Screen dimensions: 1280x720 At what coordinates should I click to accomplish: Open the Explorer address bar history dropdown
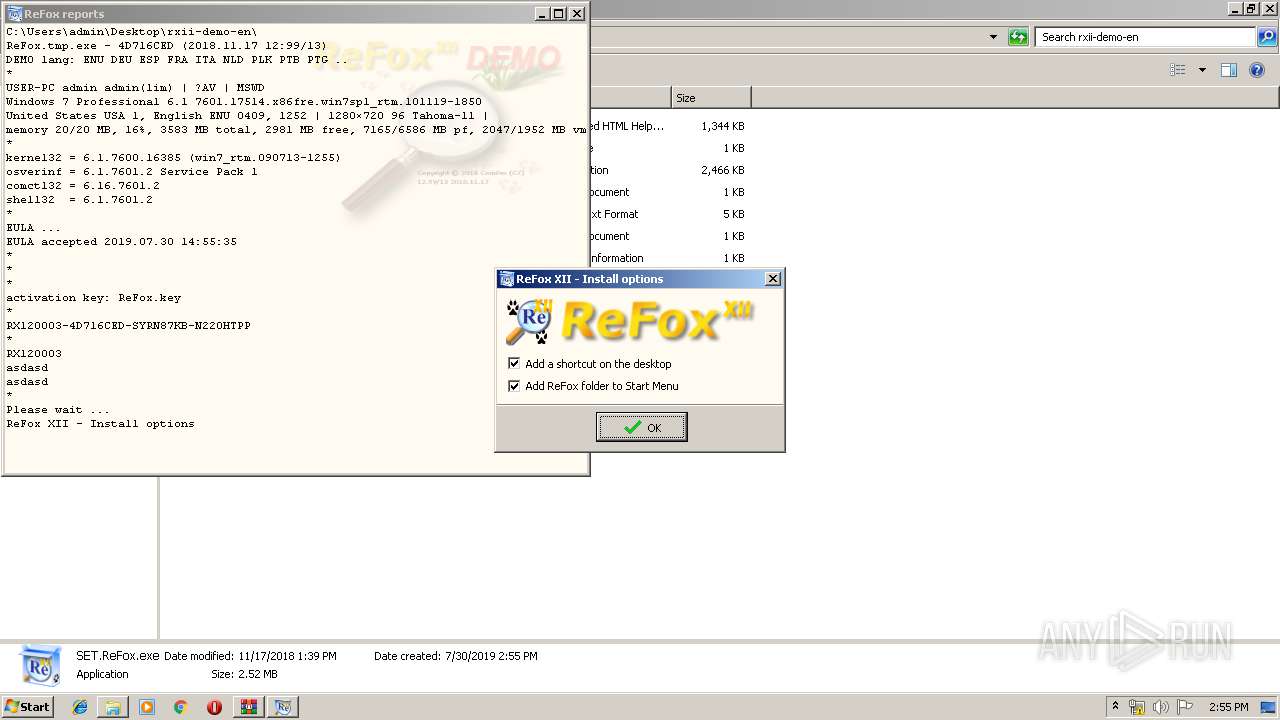[x=993, y=37]
